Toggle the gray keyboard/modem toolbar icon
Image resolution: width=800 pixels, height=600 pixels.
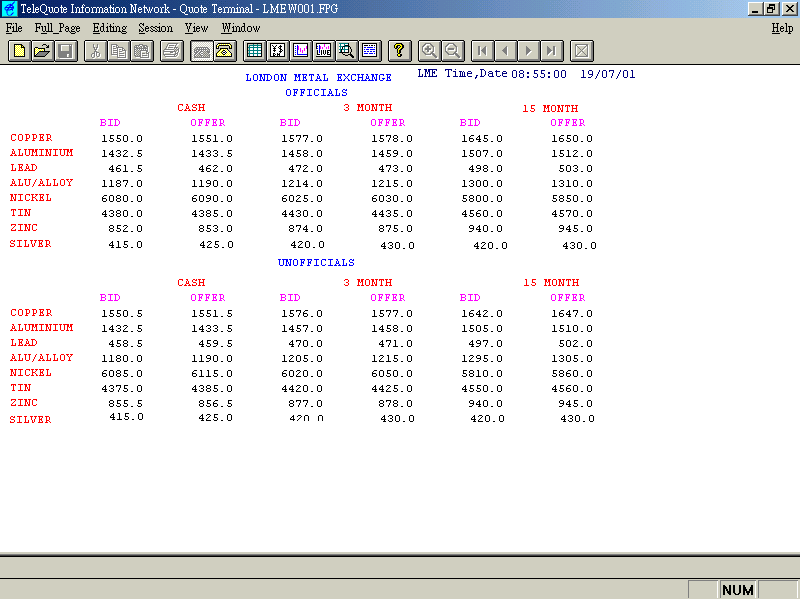pyautogui.click(x=202, y=51)
